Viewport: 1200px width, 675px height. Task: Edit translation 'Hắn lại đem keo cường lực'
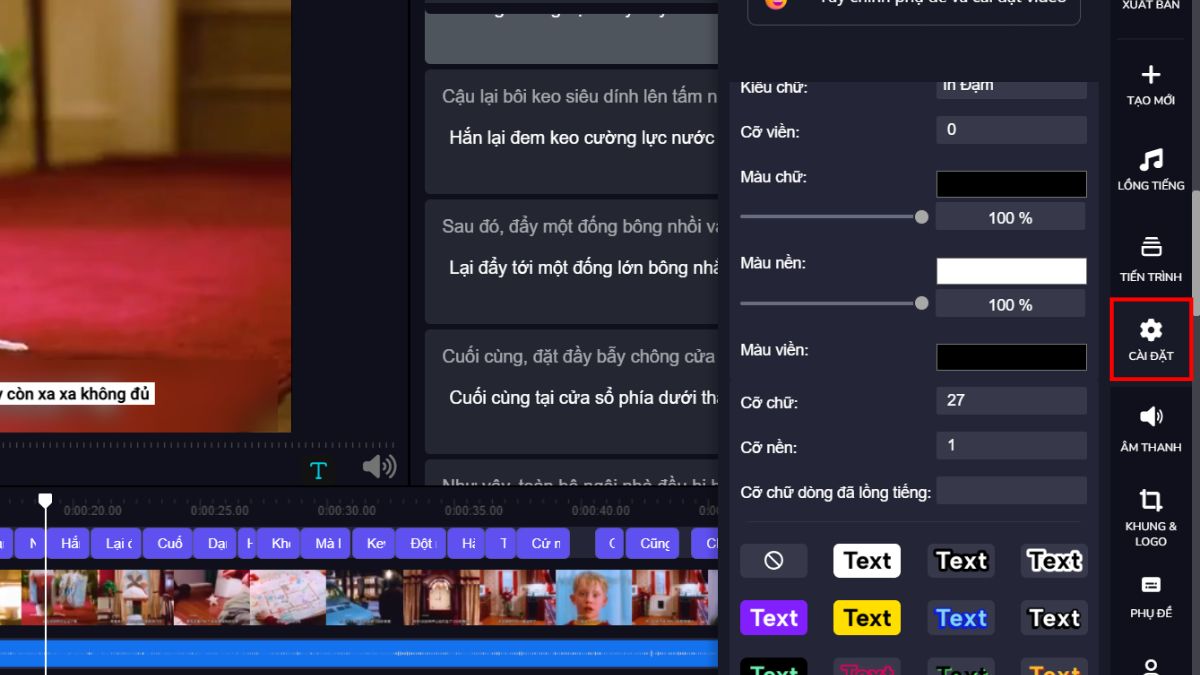click(x=583, y=137)
